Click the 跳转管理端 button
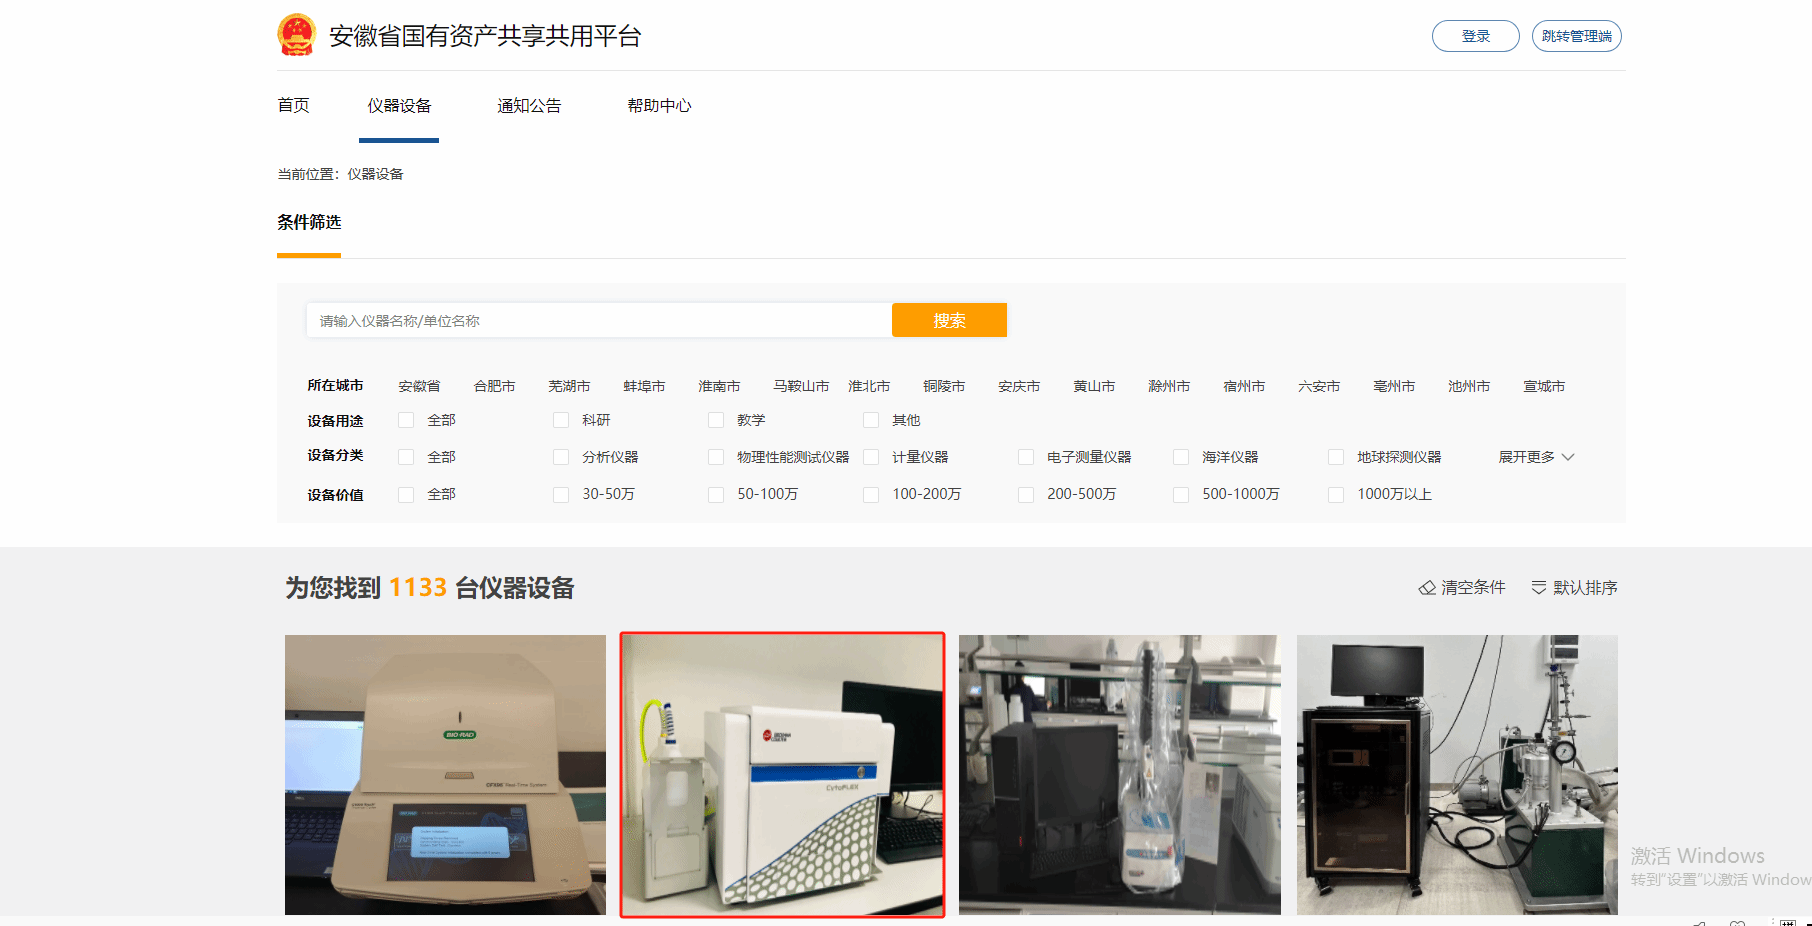 click(1576, 36)
